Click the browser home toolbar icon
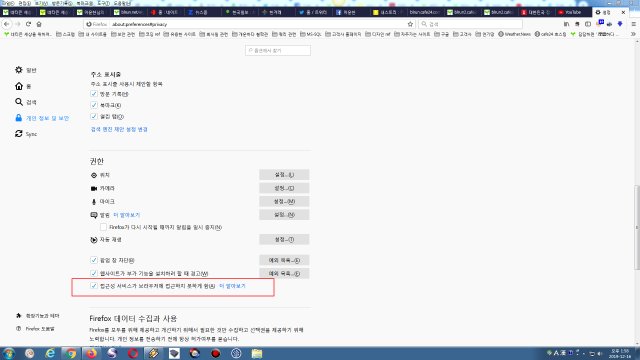Viewport: 640px width, 360px height. 39,24
